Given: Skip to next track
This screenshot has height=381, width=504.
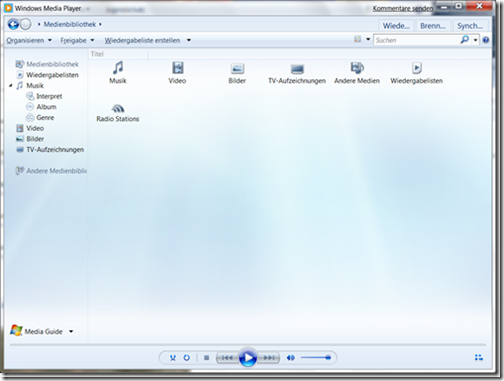Looking at the screenshot, I should coord(269,358).
